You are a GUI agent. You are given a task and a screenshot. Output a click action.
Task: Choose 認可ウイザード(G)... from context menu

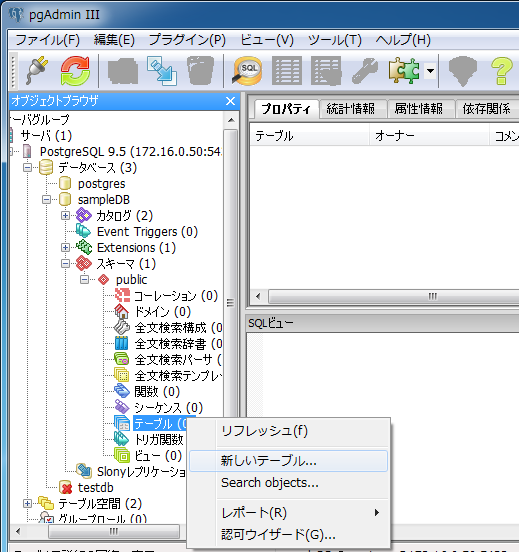point(289,535)
